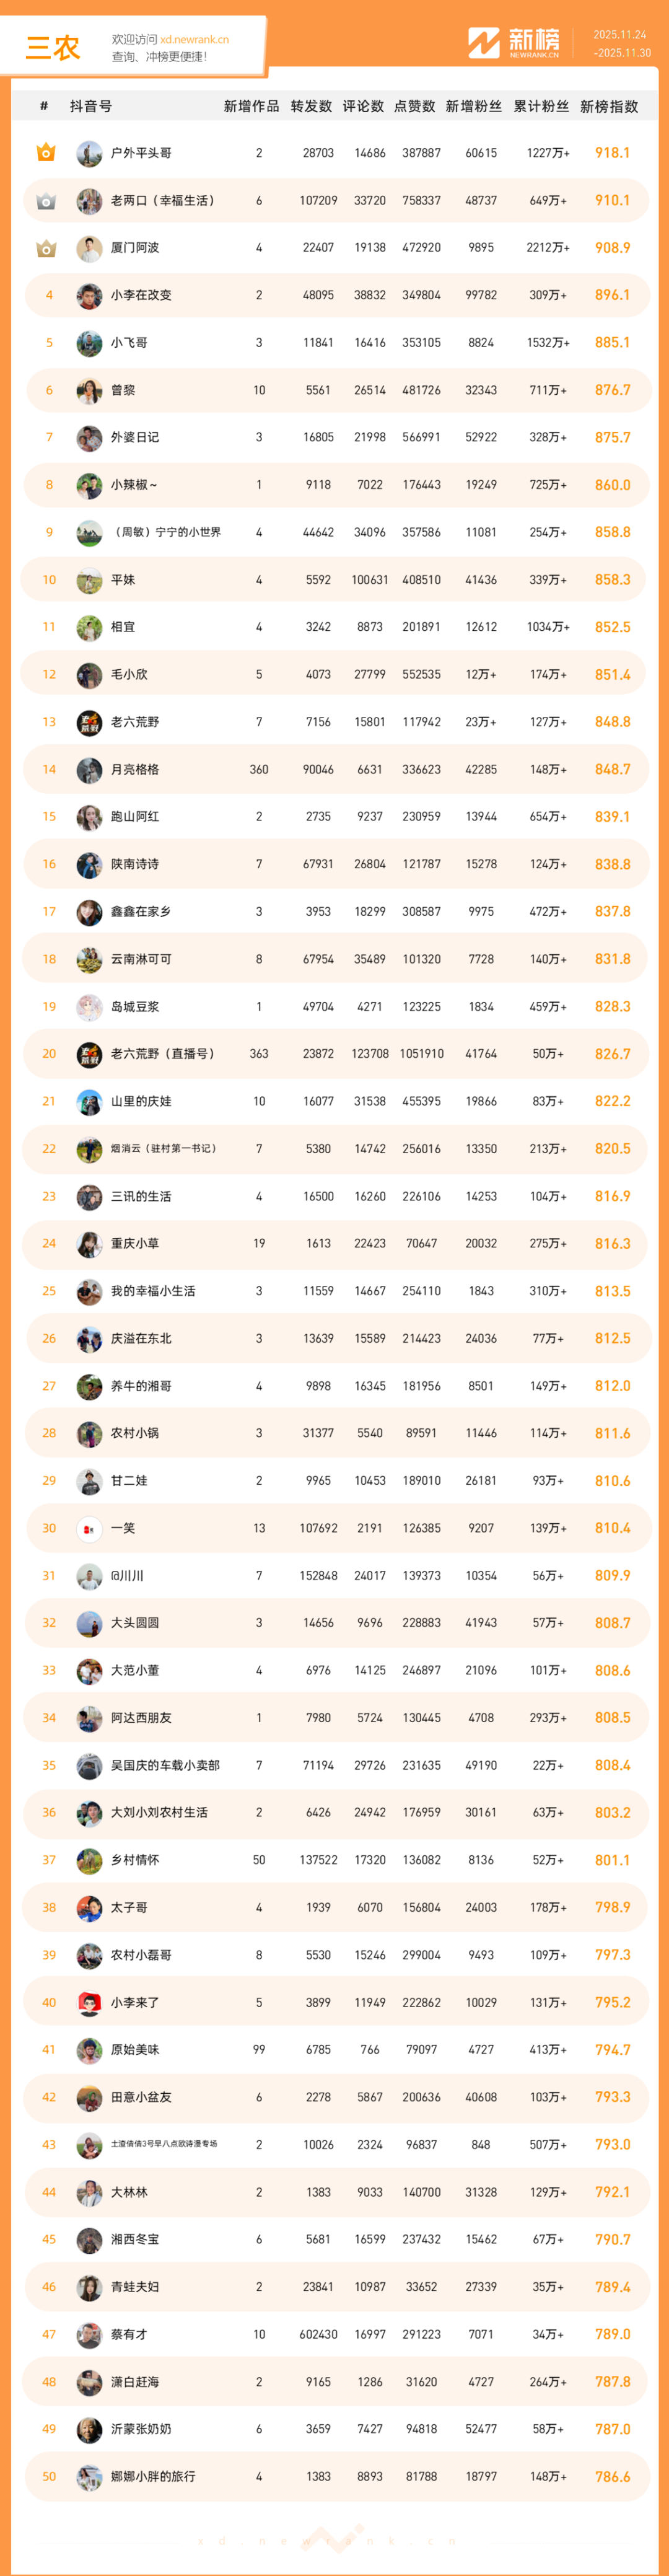
Task: Open the xd.newrank.cn link
Action: 194,39
